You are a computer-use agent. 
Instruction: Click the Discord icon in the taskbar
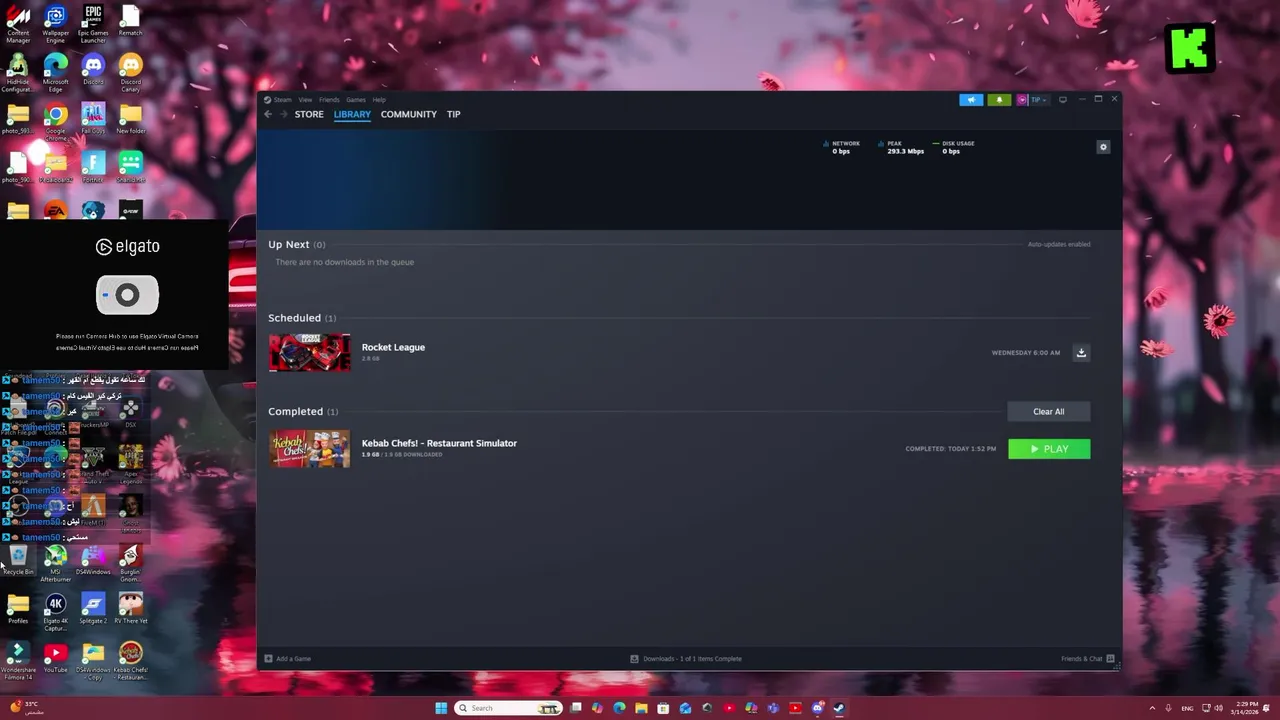[x=817, y=708]
